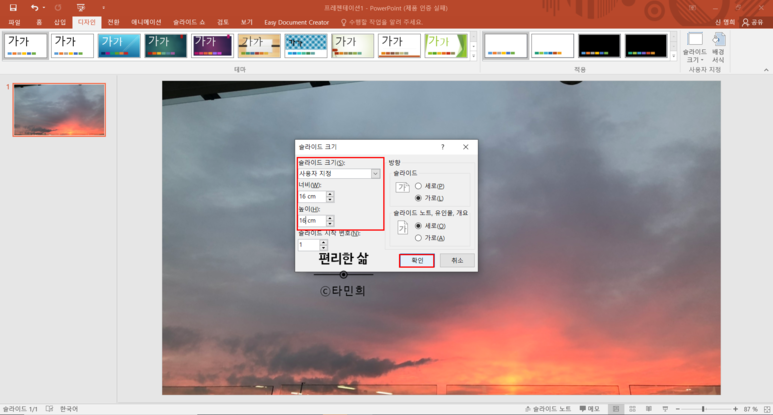
Task: Click the zoom slider handle
Action: (703, 409)
